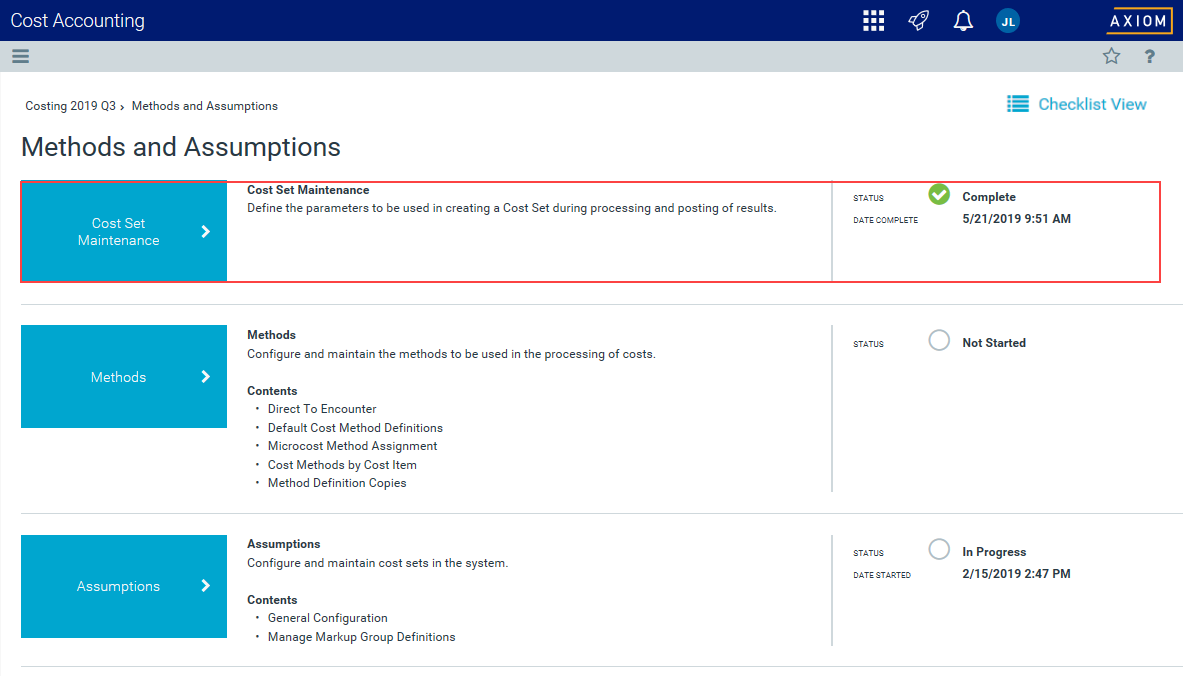
Task: Toggle the In Progress status circle
Action: [x=939, y=549]
